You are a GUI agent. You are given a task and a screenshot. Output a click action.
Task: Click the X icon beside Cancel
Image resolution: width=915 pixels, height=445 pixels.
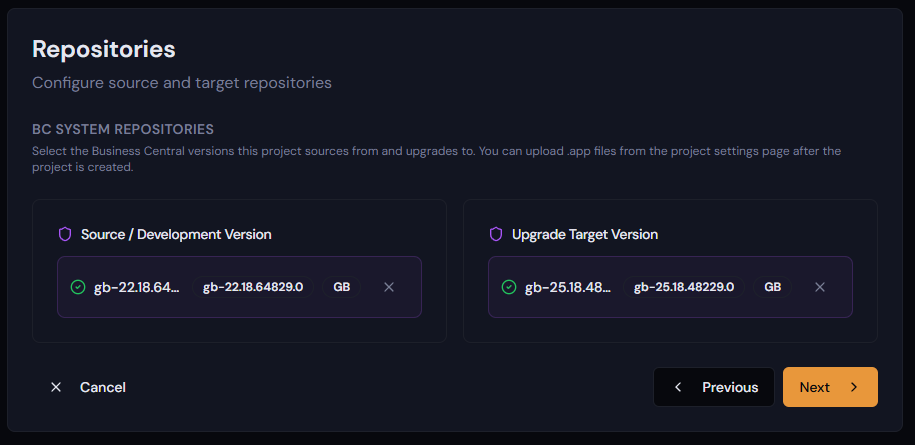click(56, 387)
